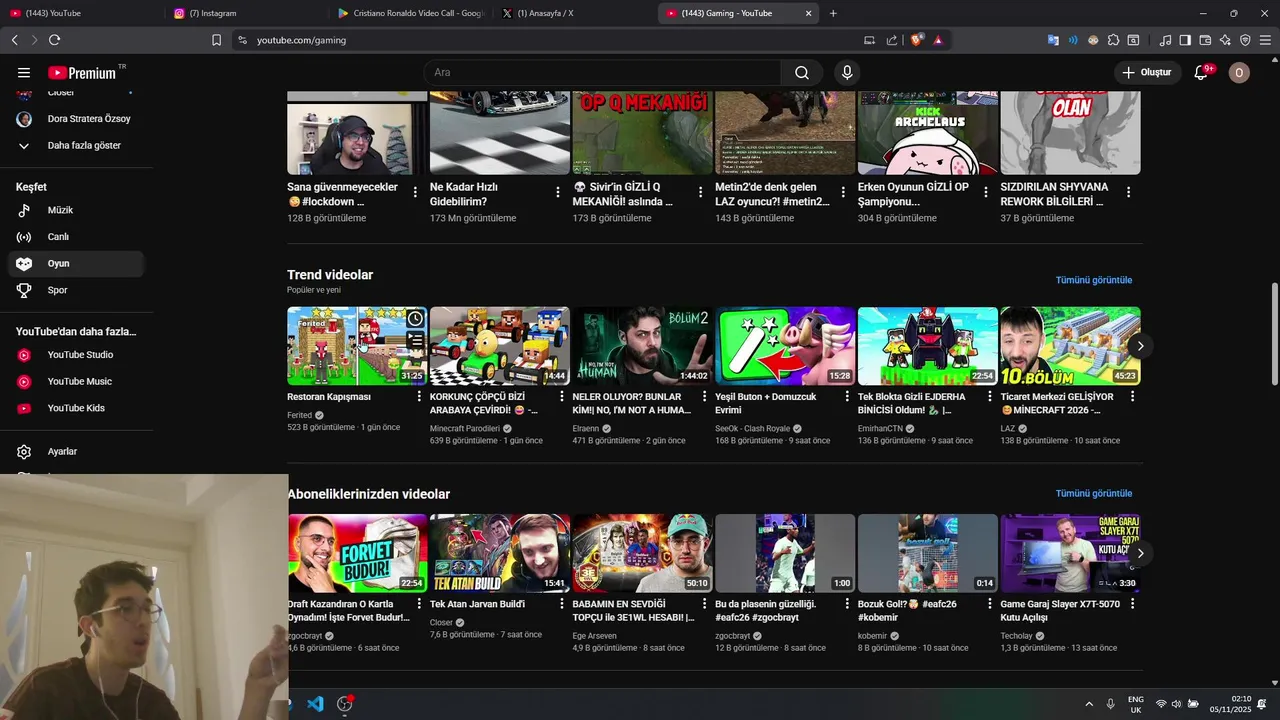Open the share page icon in the address bar
Image resolution: width=1280 pixels, height=720 pixels.
892,40
